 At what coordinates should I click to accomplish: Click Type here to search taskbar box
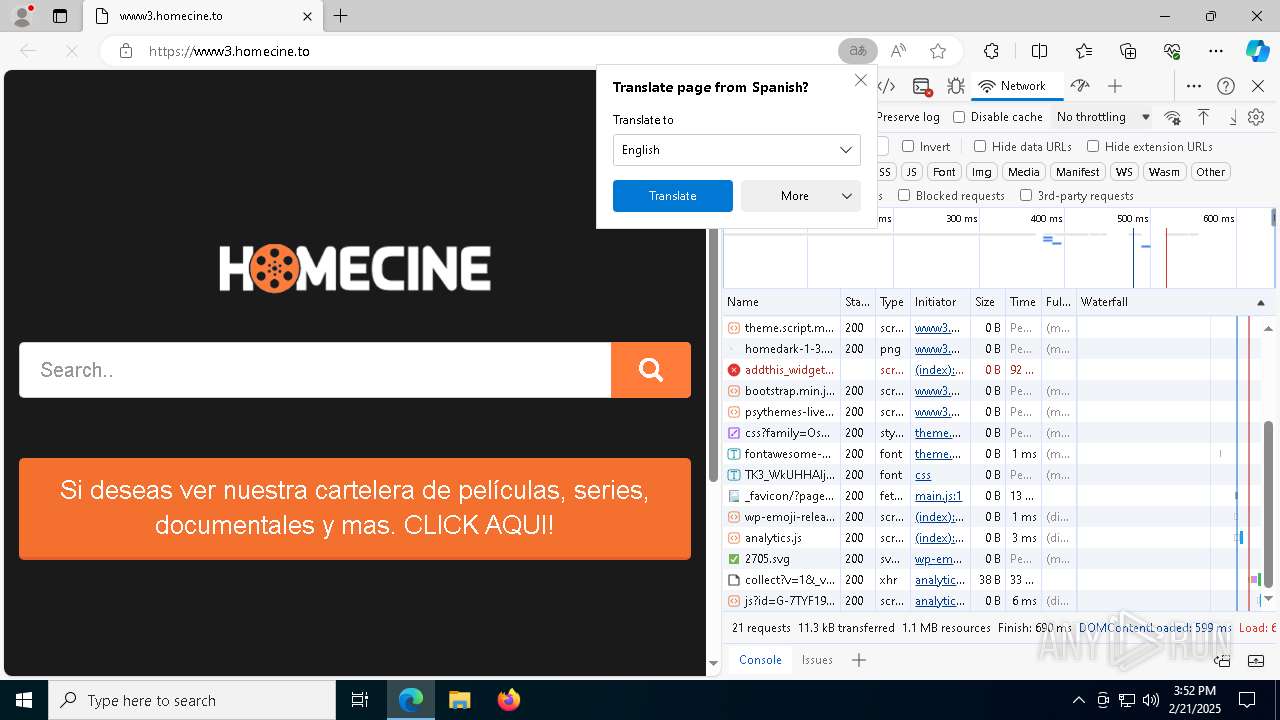pyautogui.click(x=192, y=700)
